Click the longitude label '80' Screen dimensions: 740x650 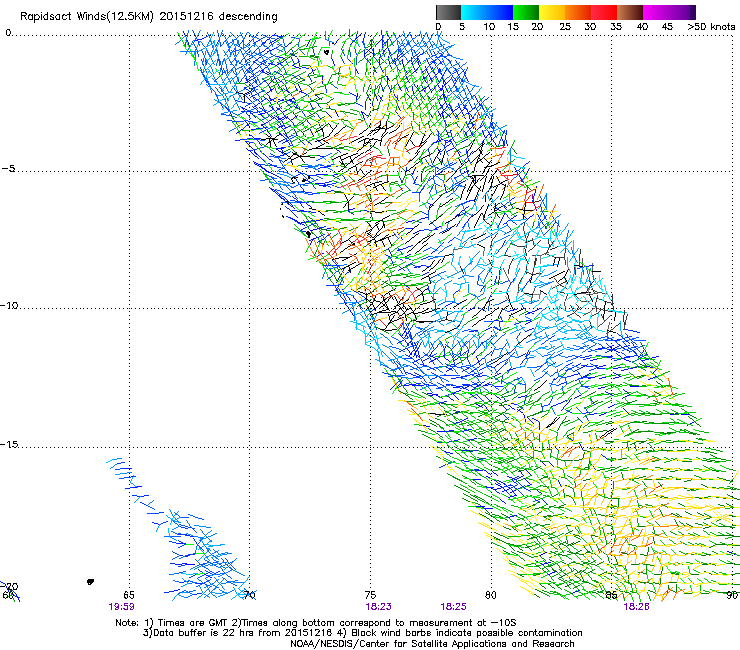tap(491, 595)
